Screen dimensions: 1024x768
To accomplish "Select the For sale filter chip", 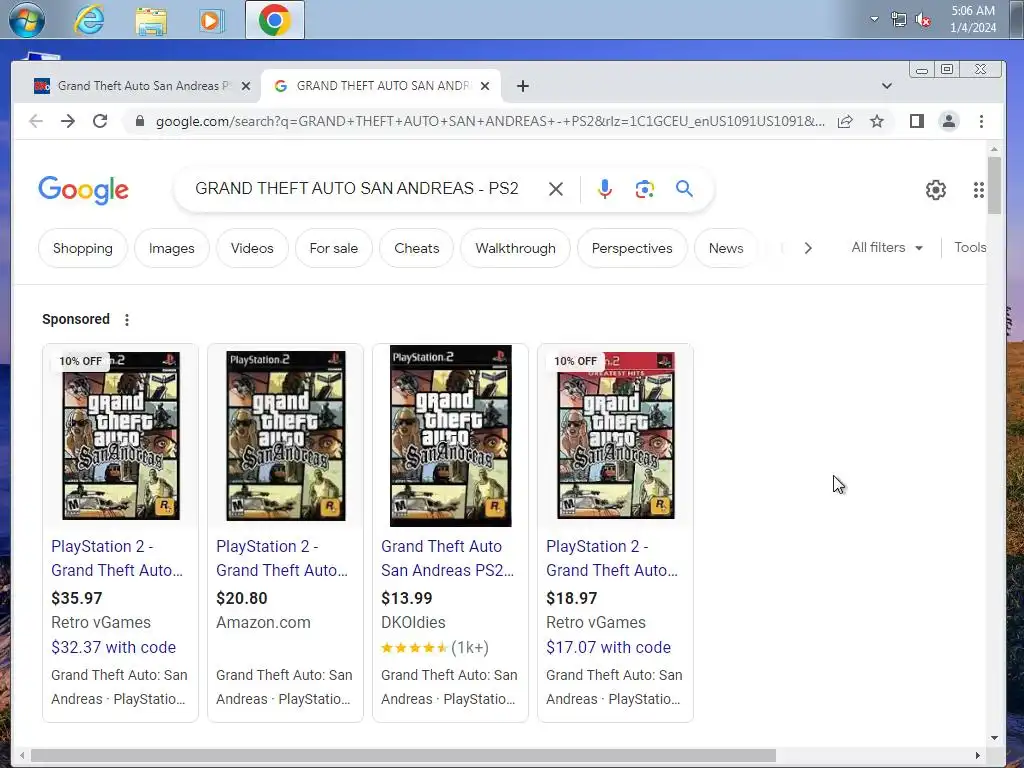I will [334, 248].
